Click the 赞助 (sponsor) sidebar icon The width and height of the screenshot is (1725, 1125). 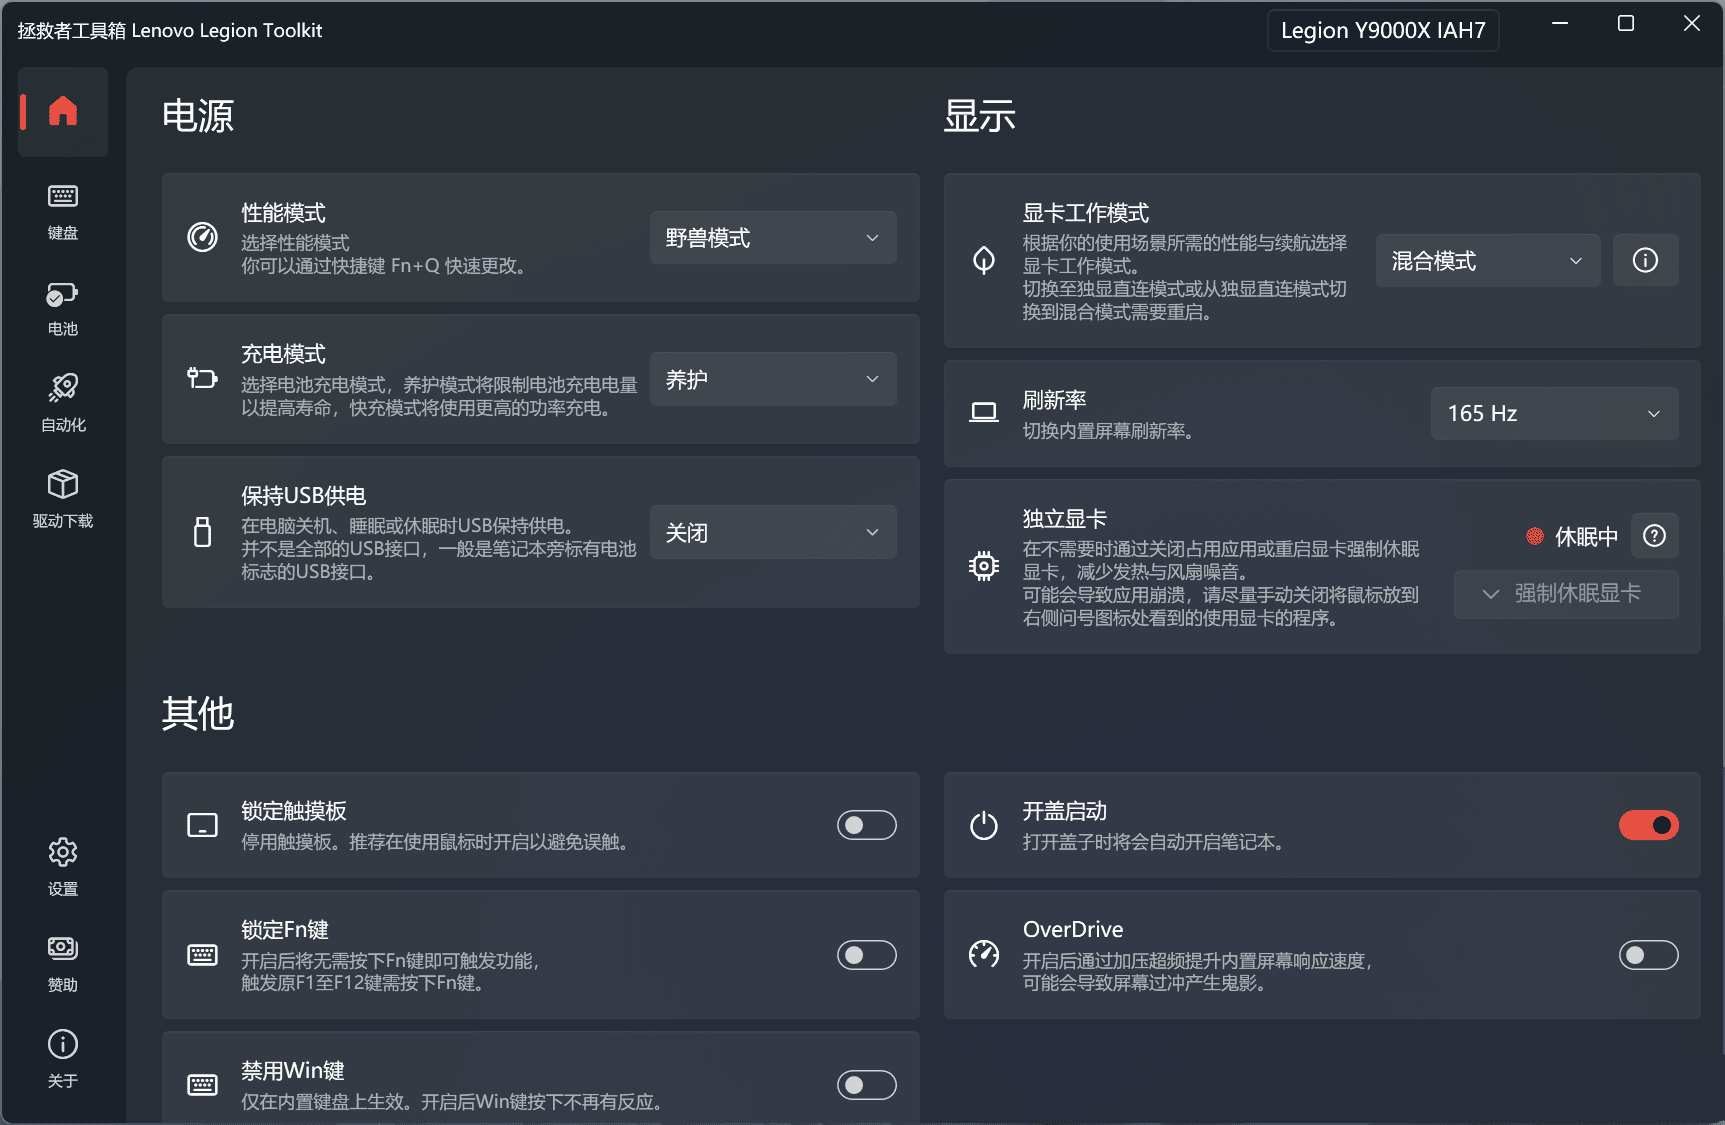click(x=62, y=960)
